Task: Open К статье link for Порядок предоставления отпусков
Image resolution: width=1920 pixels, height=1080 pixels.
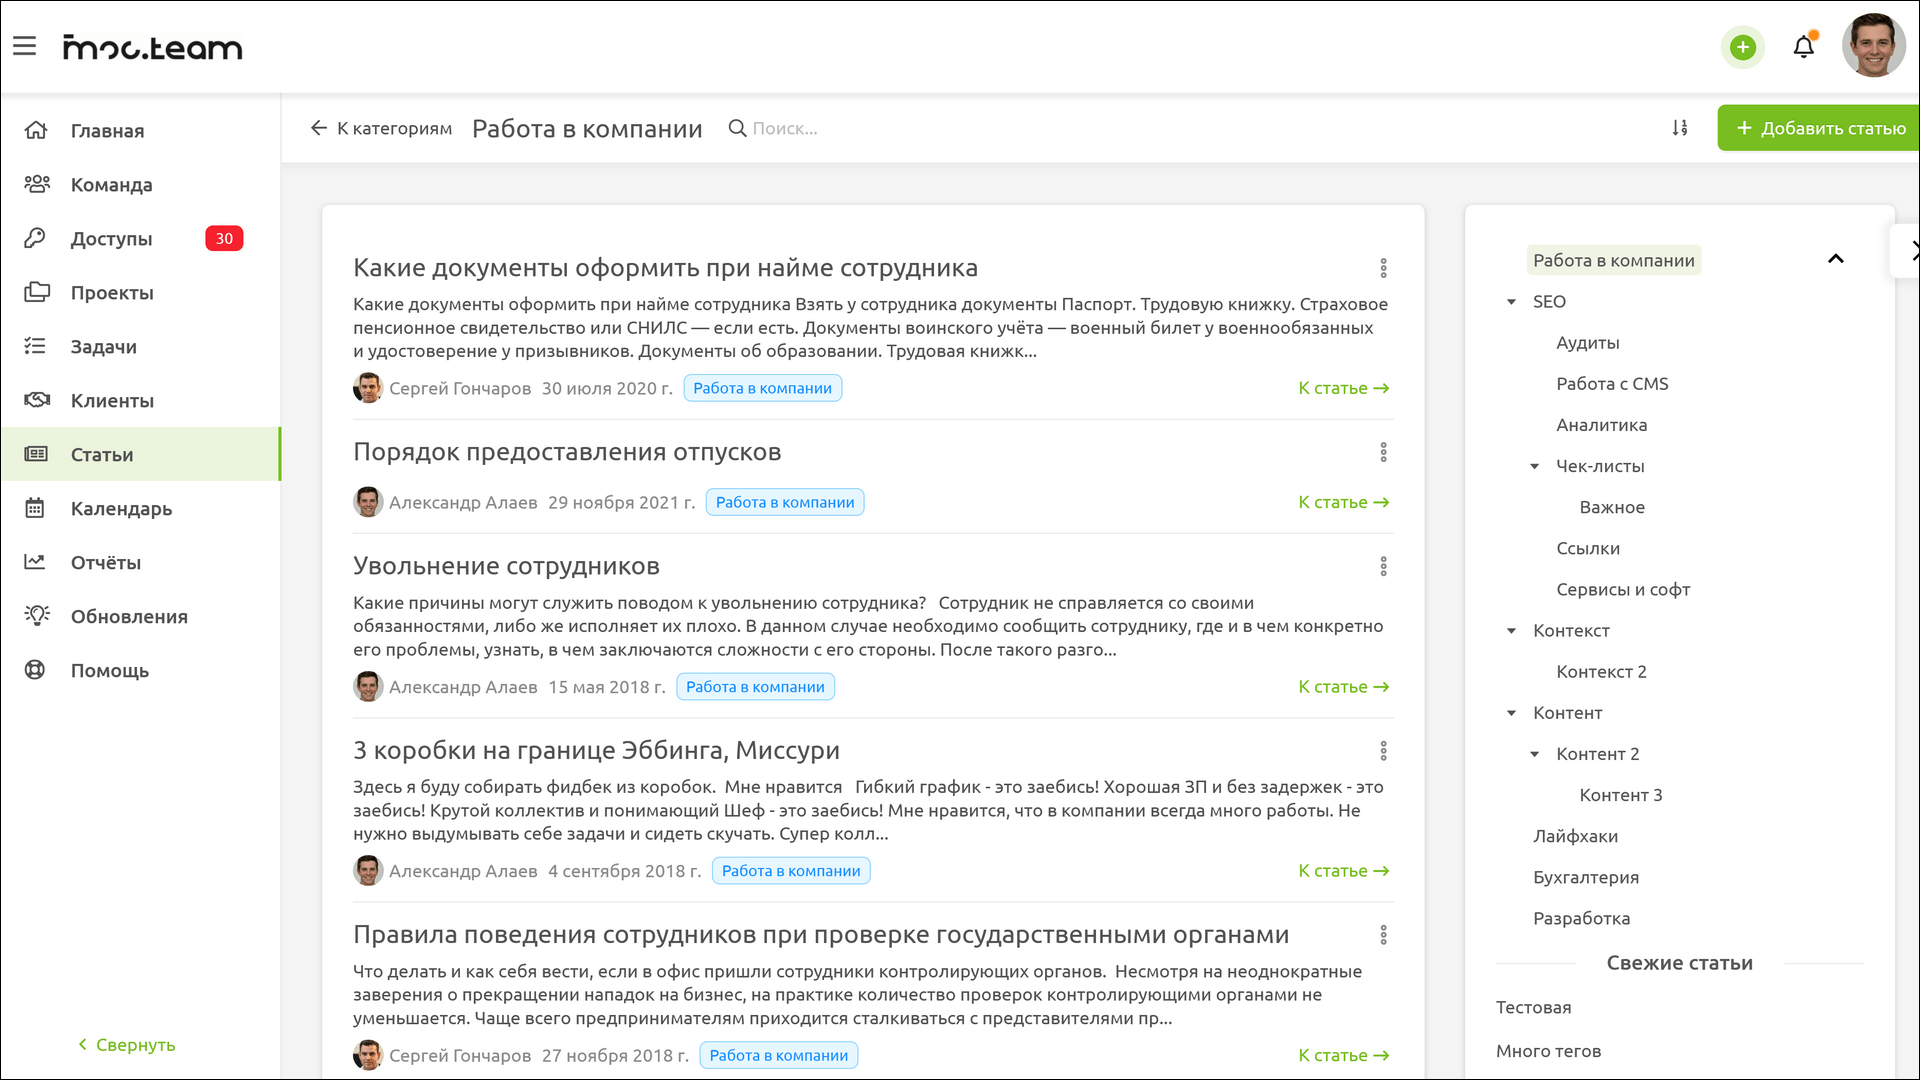Action: [x=1344, y=502]
